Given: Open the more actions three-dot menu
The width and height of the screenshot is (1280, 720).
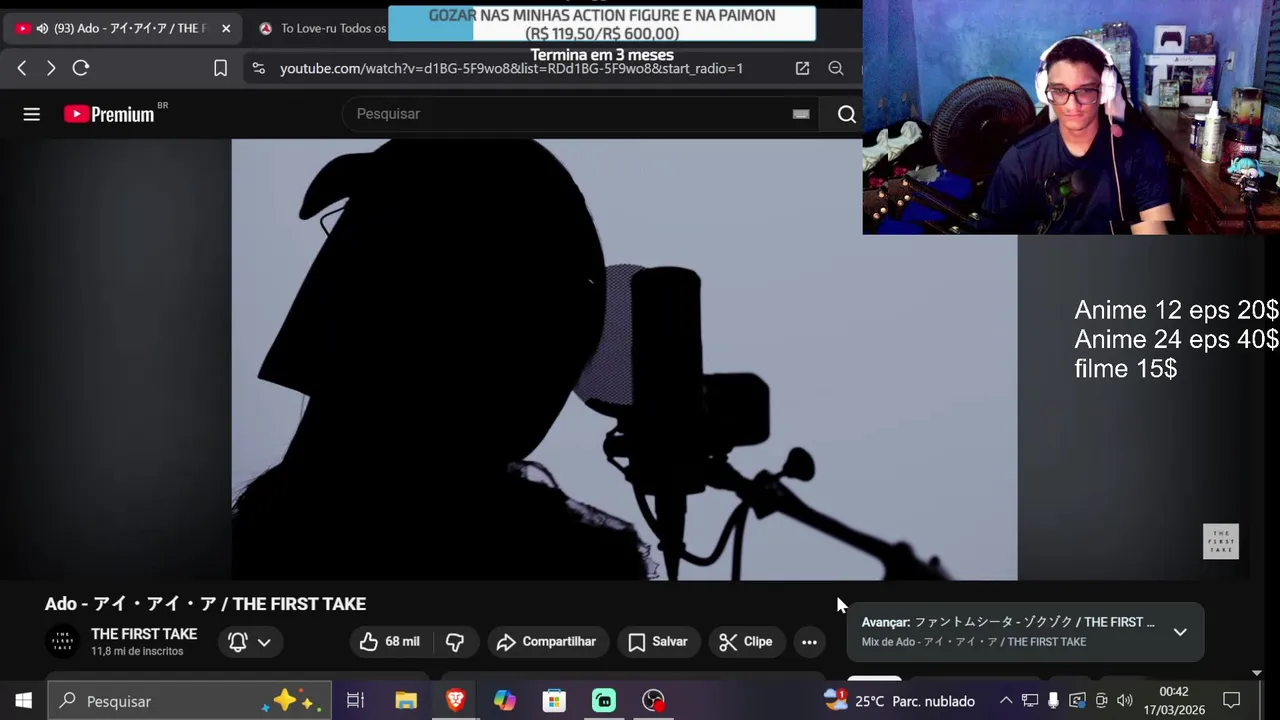Looking at the screenshot, I should click(x=809, y=642).
